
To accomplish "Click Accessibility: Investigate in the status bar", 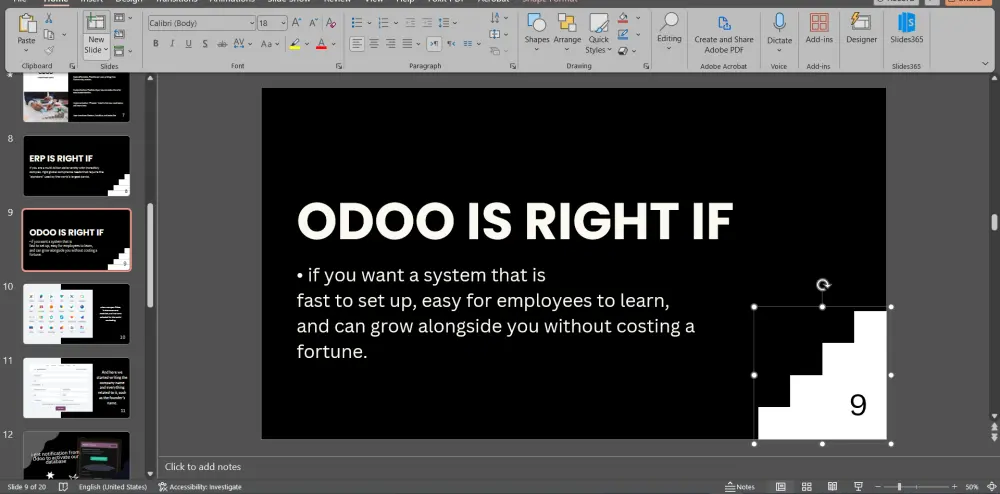I will [200, 487].
